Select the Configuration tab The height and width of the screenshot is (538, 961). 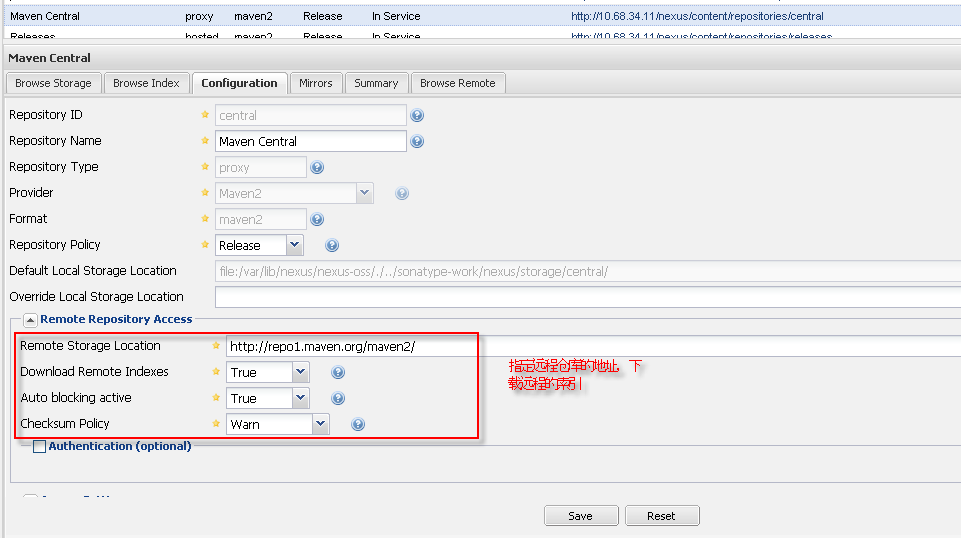[240, 83]
